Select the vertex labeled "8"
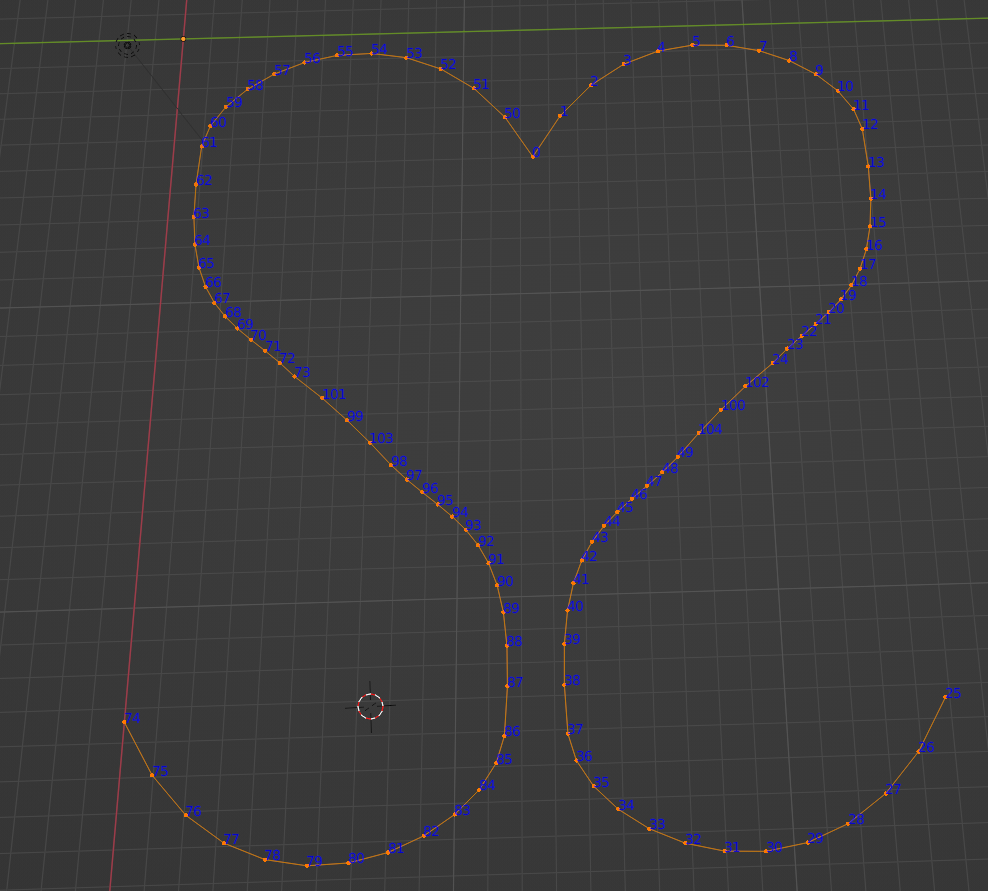This screenshot has width=988, height=891. click(789, 60)
